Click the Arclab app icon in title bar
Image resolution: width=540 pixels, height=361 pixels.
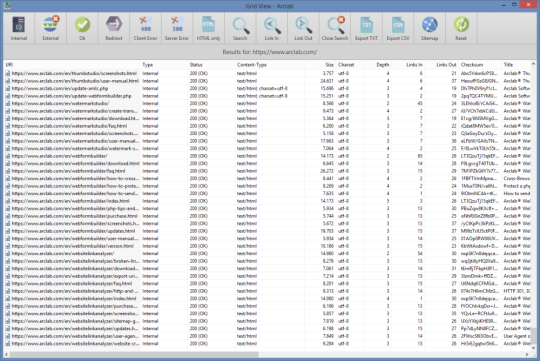(7, 6)
